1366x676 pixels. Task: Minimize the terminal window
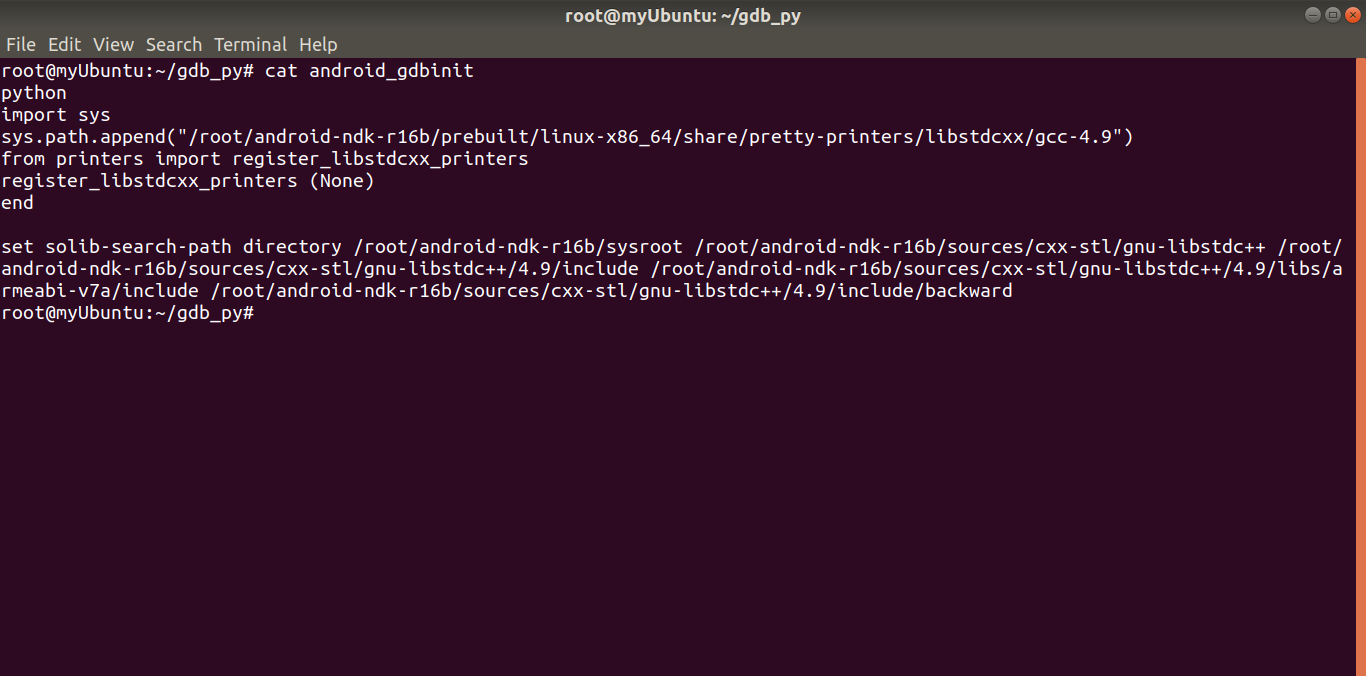pos(1313,15)
